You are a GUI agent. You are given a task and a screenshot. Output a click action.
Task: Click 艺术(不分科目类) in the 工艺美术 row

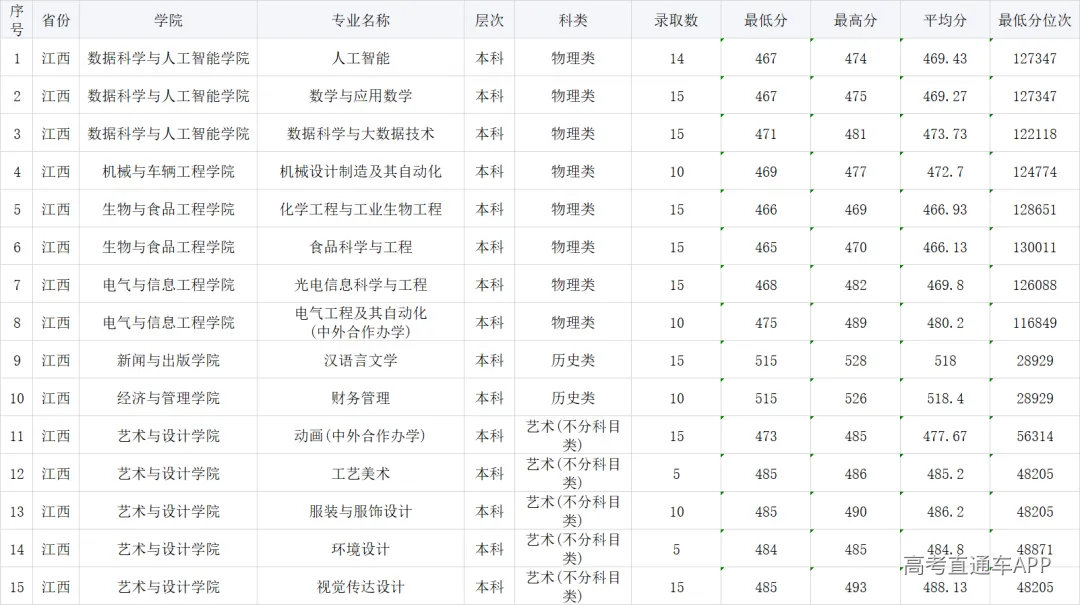(573, 473)
